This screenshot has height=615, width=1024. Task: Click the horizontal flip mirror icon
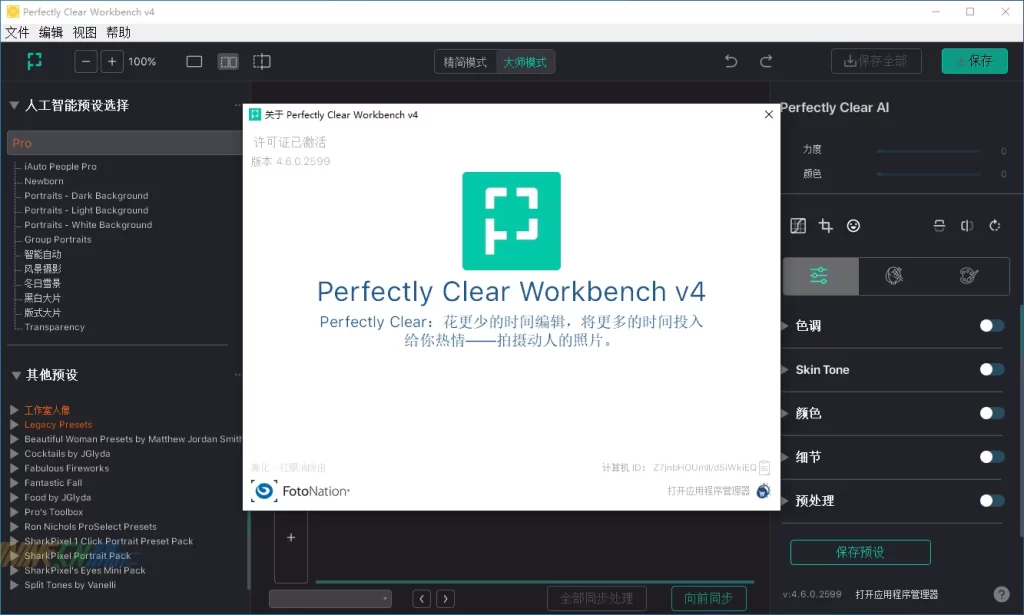(966, 226)
